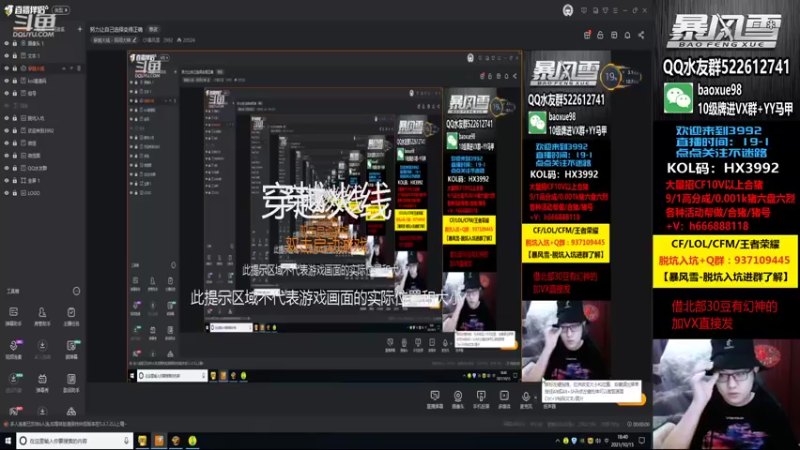Toggle the lock on the 全屏1 layer
The width and height of the screenshot is (800, 450).
[15, 181]
